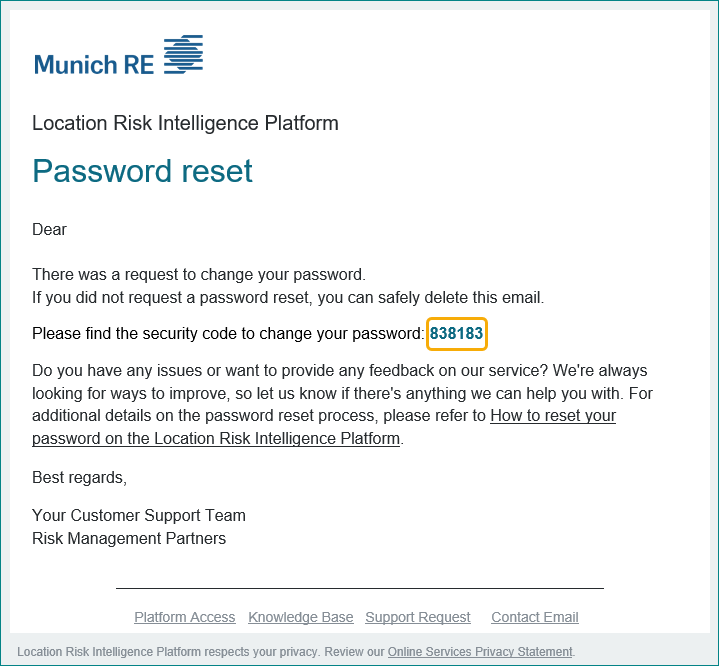Open the Platform Access footer link
Screen dimensions: 719x666
click(185, 617)
